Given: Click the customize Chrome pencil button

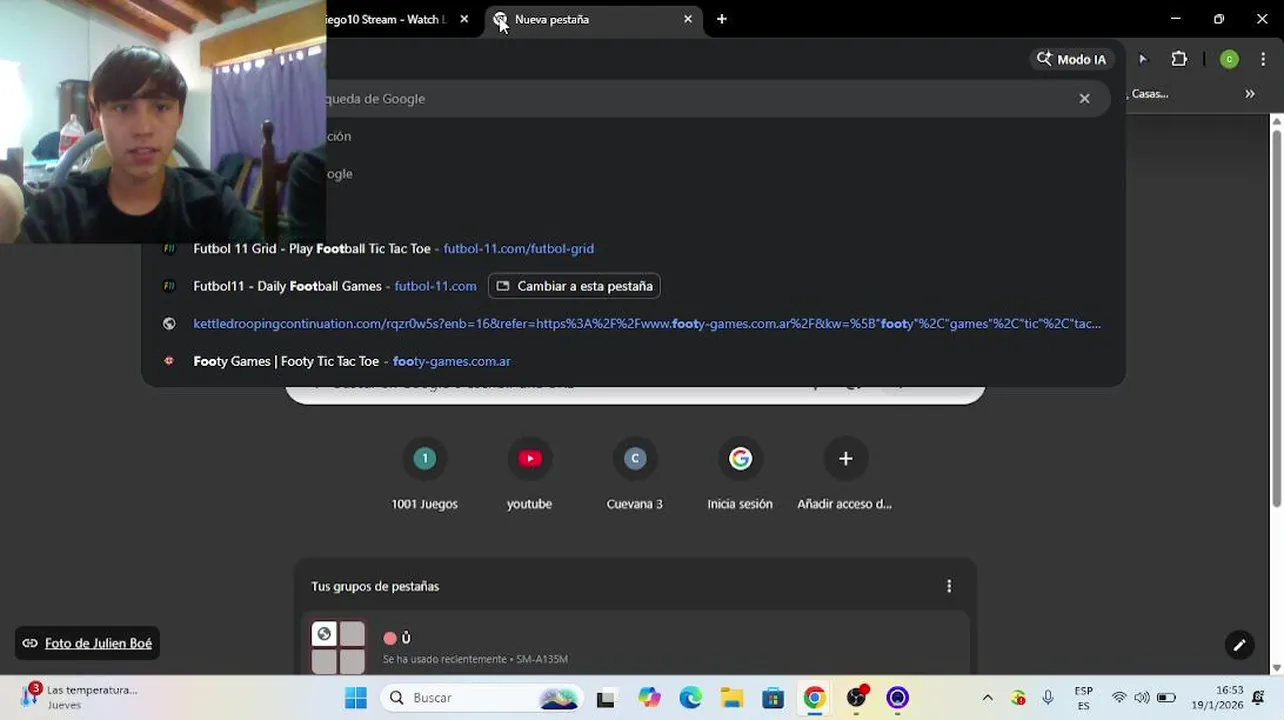Looking at the screenshot, I should pyautogui.click(x=1239, y=645).
